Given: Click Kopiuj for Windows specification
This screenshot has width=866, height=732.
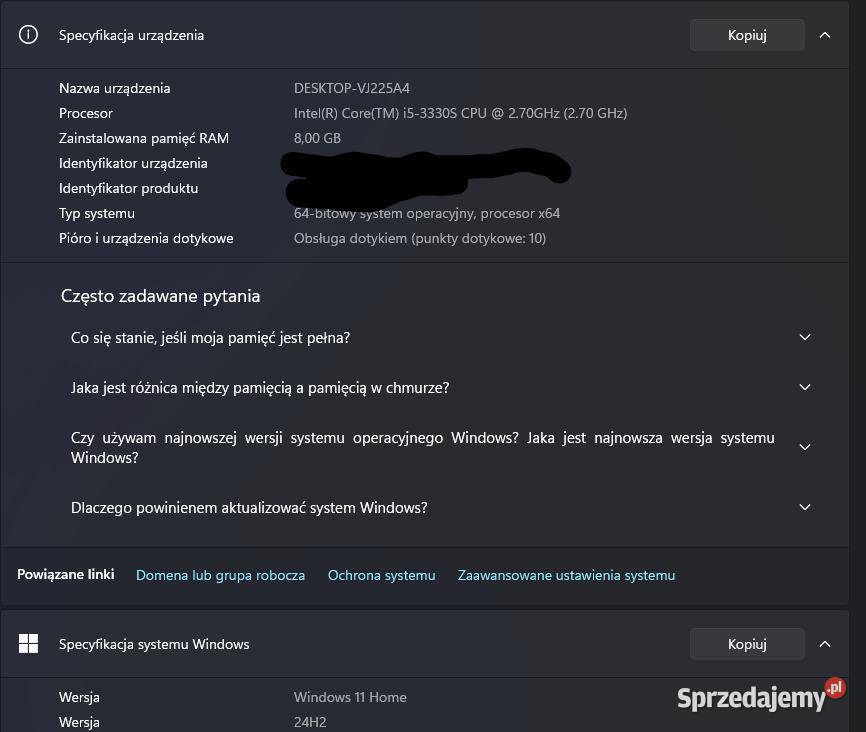Looking at the screenshot, I should click(x=746, y=643).
